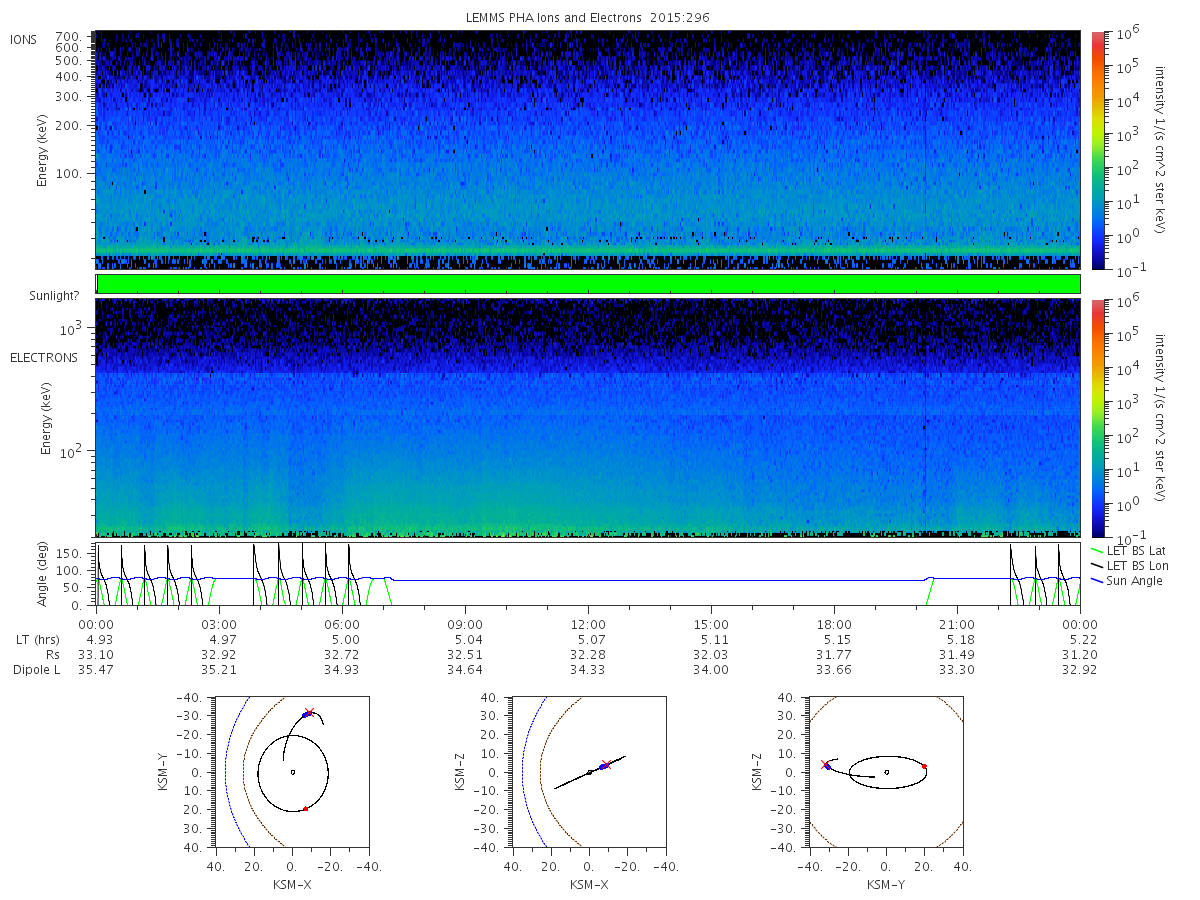Click the Dipole L row label
Image resolution: width=1200 pixels, height=900 pixels.
37,669
